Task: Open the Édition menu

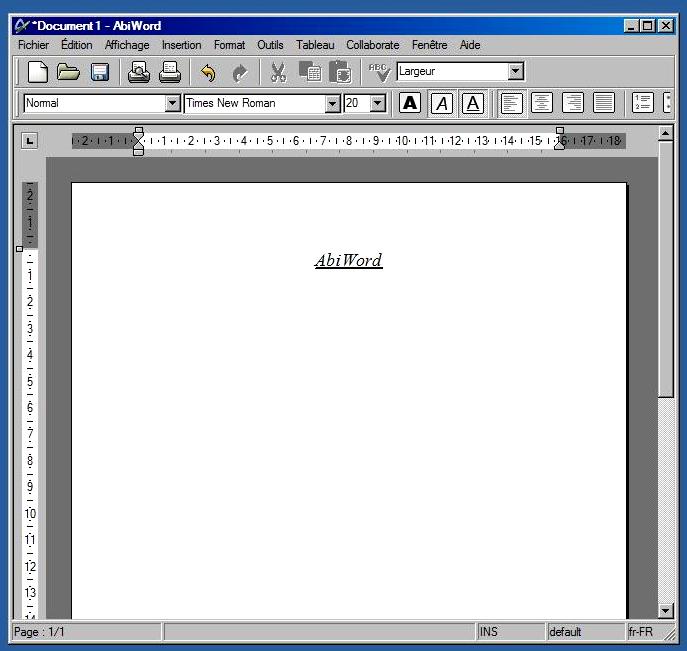Action: [77, 45]
